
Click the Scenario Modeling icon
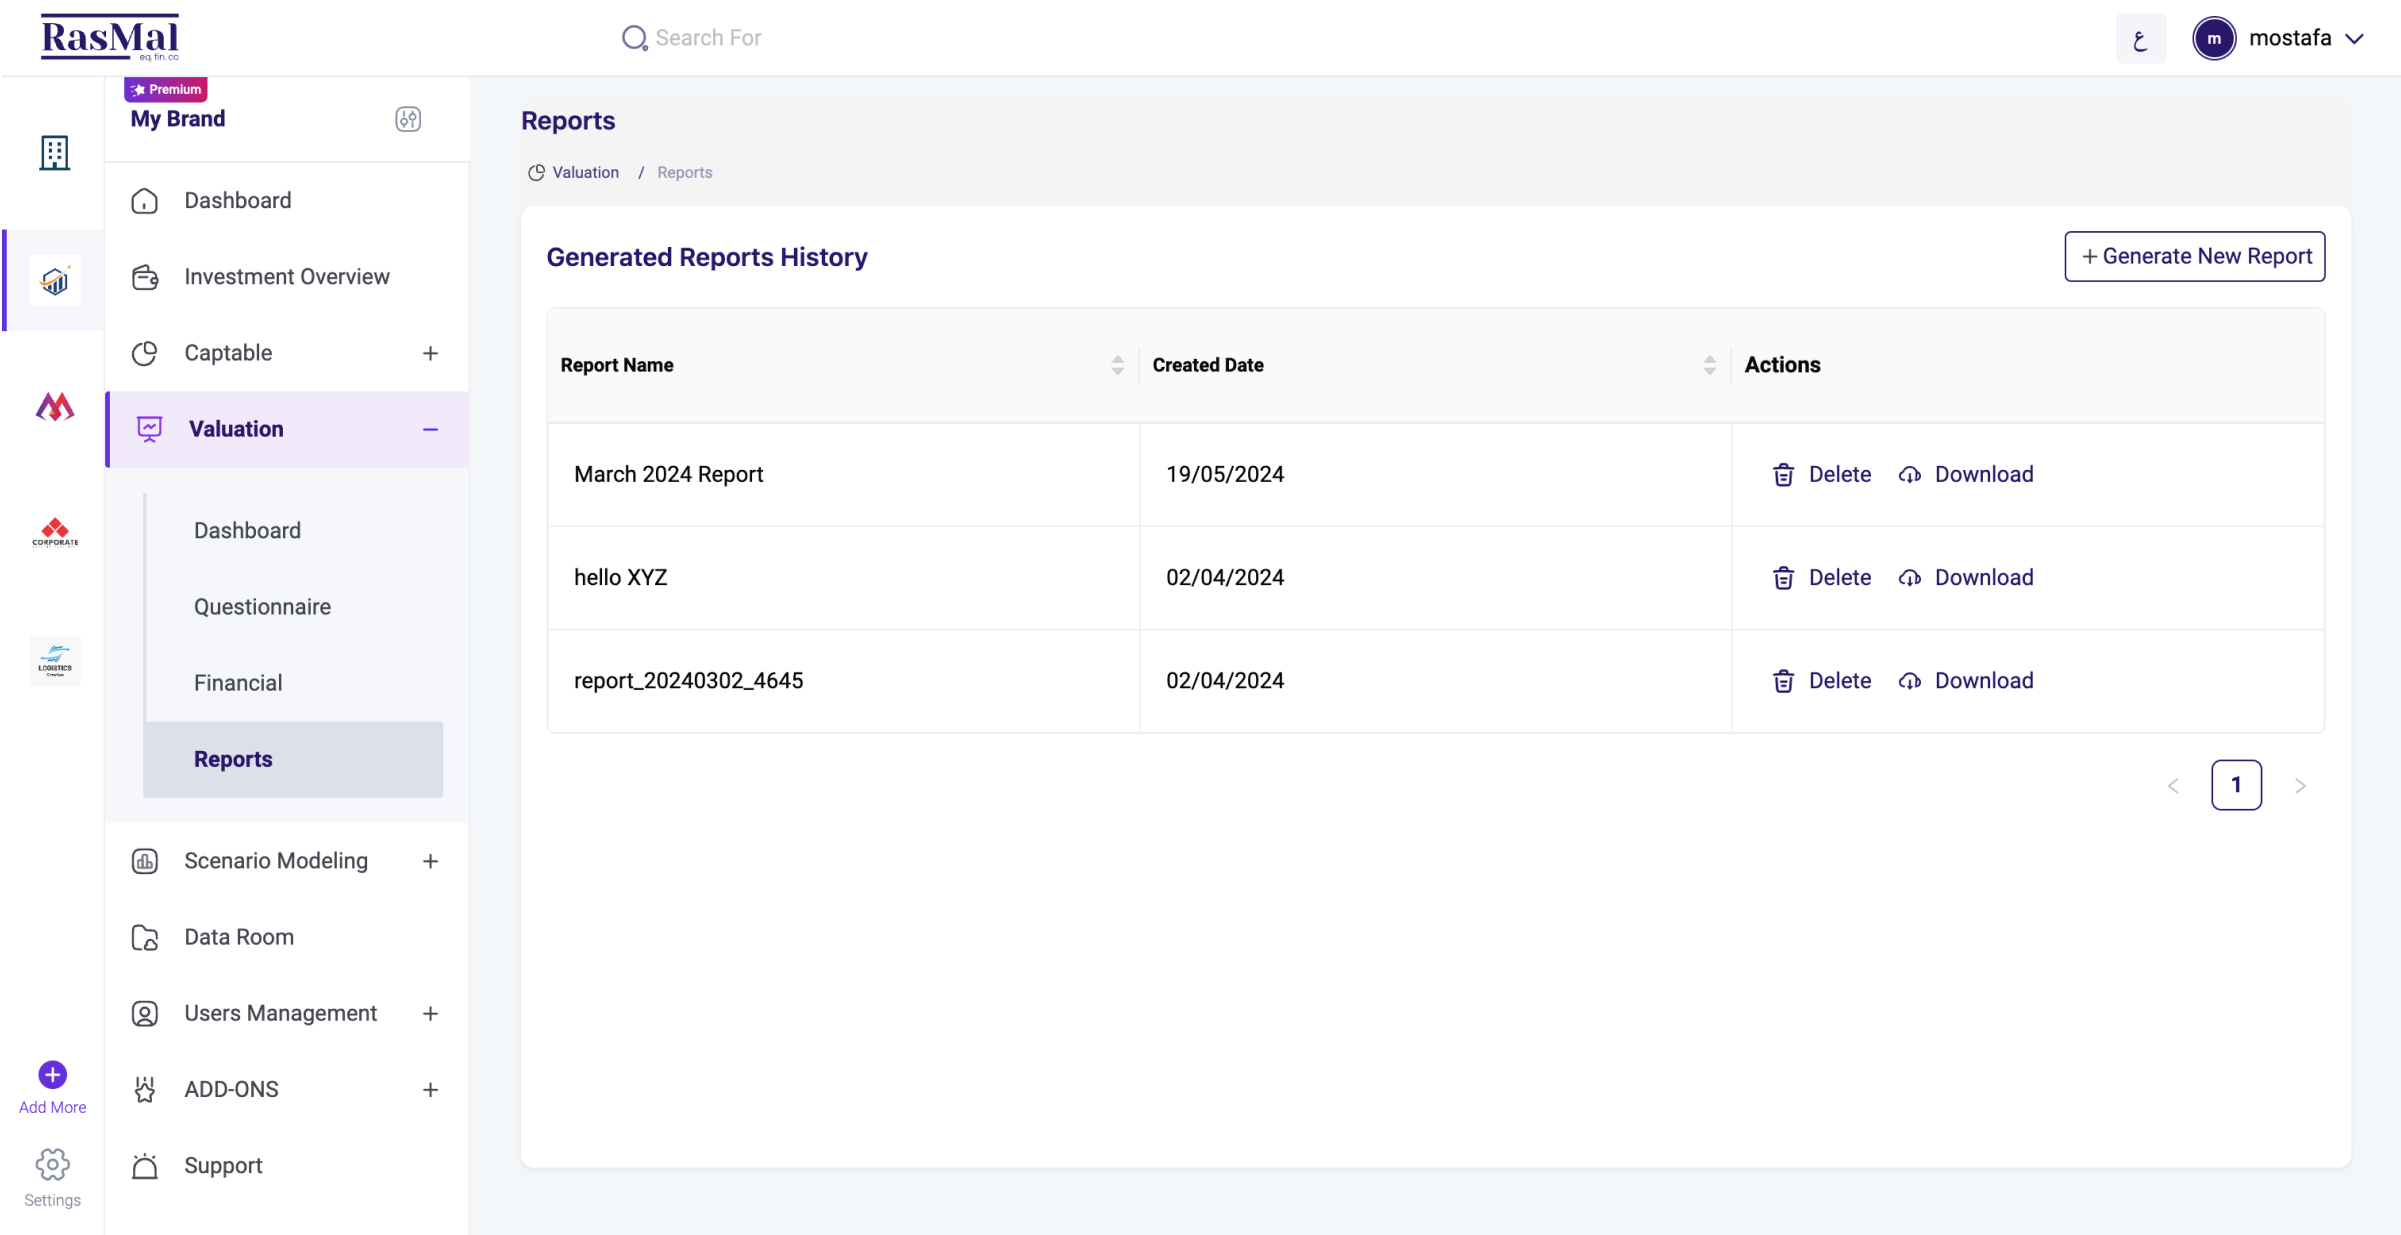coord(145,860)
